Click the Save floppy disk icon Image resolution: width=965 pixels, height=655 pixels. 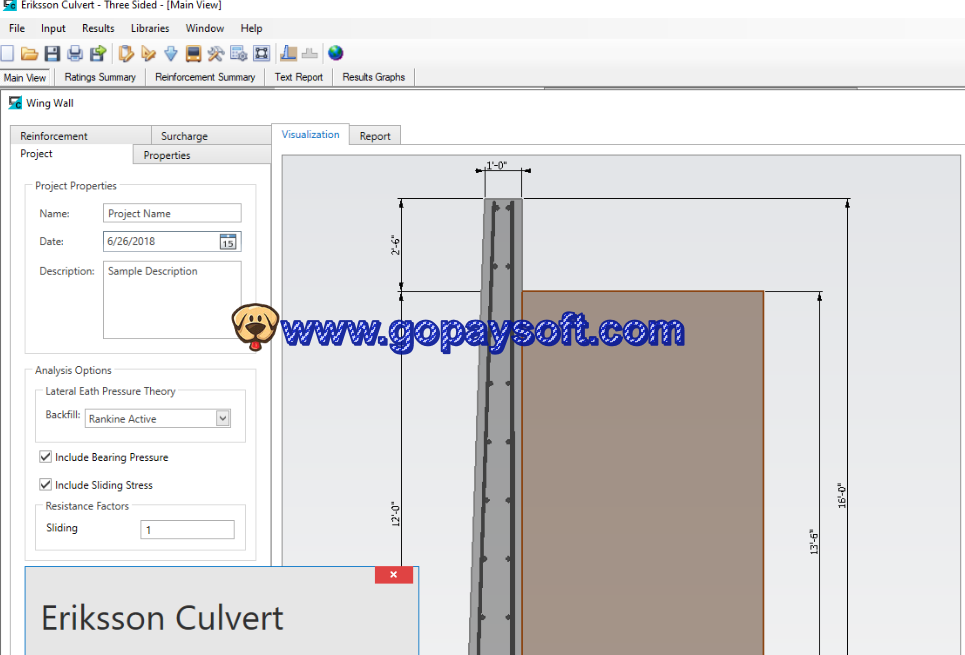52,53
